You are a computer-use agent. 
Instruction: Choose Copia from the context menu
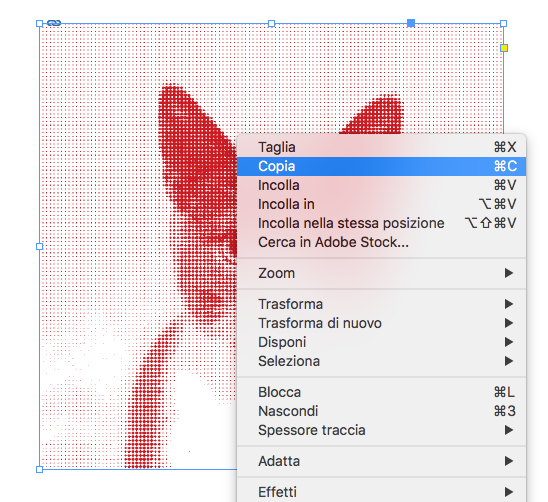click(x=381, y=166)
